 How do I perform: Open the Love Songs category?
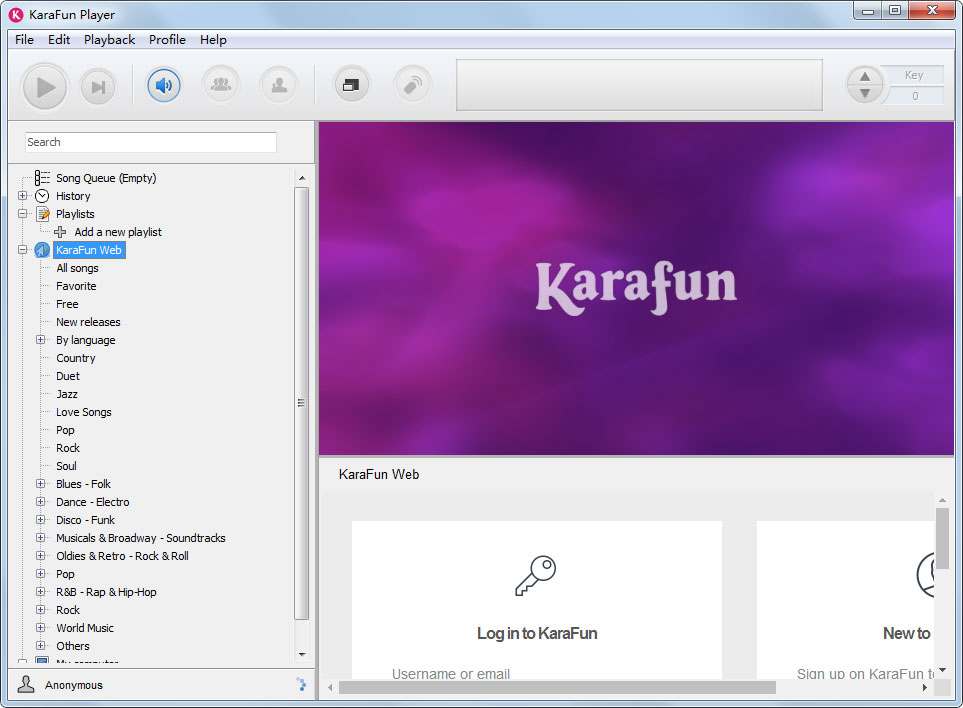click(83, 412)
